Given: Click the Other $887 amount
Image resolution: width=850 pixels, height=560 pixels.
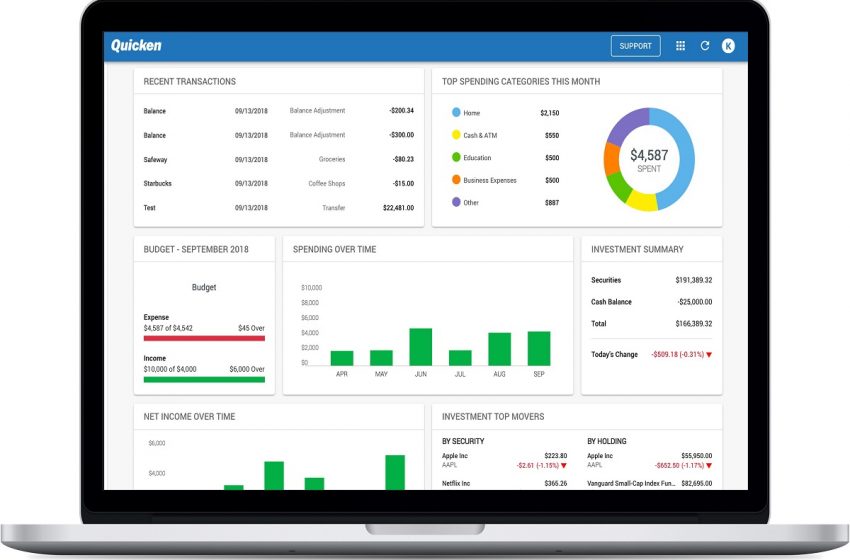Looking at the screenshot, I should [x=552, y=202].
